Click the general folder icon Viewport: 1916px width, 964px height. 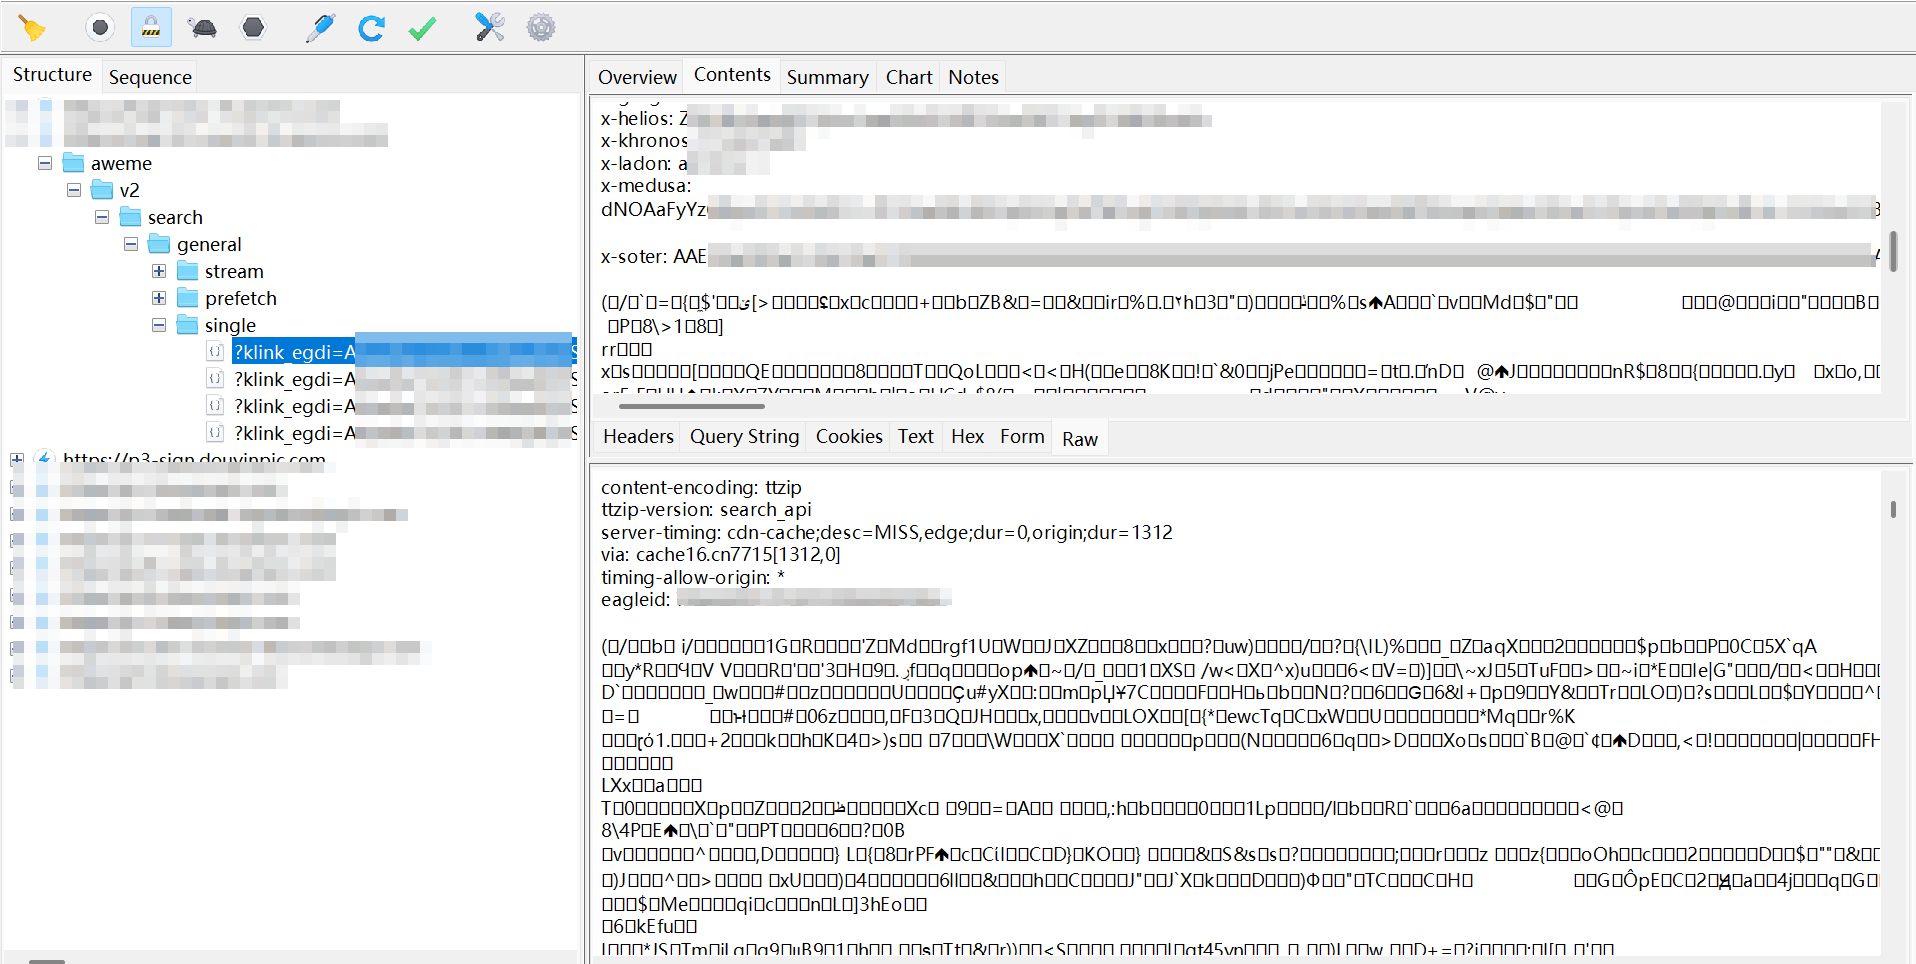[x=160, y=244]
